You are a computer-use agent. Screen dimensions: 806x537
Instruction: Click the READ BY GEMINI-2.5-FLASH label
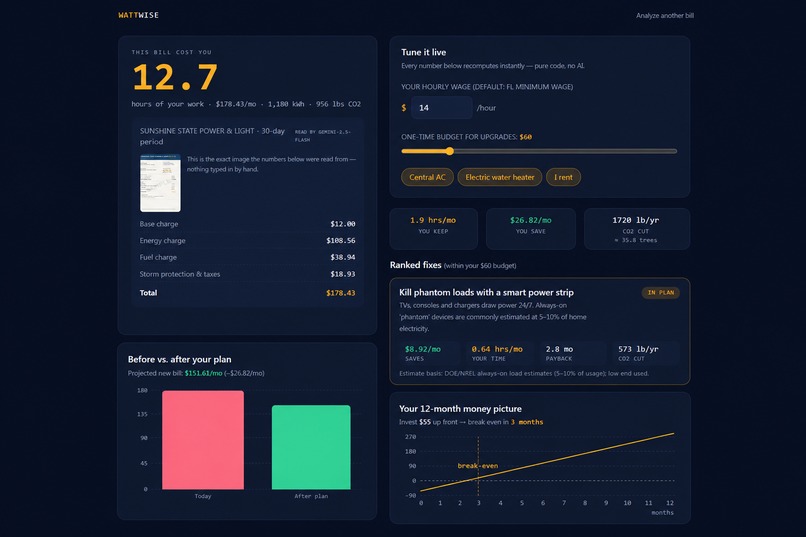(x=323, y=136)
